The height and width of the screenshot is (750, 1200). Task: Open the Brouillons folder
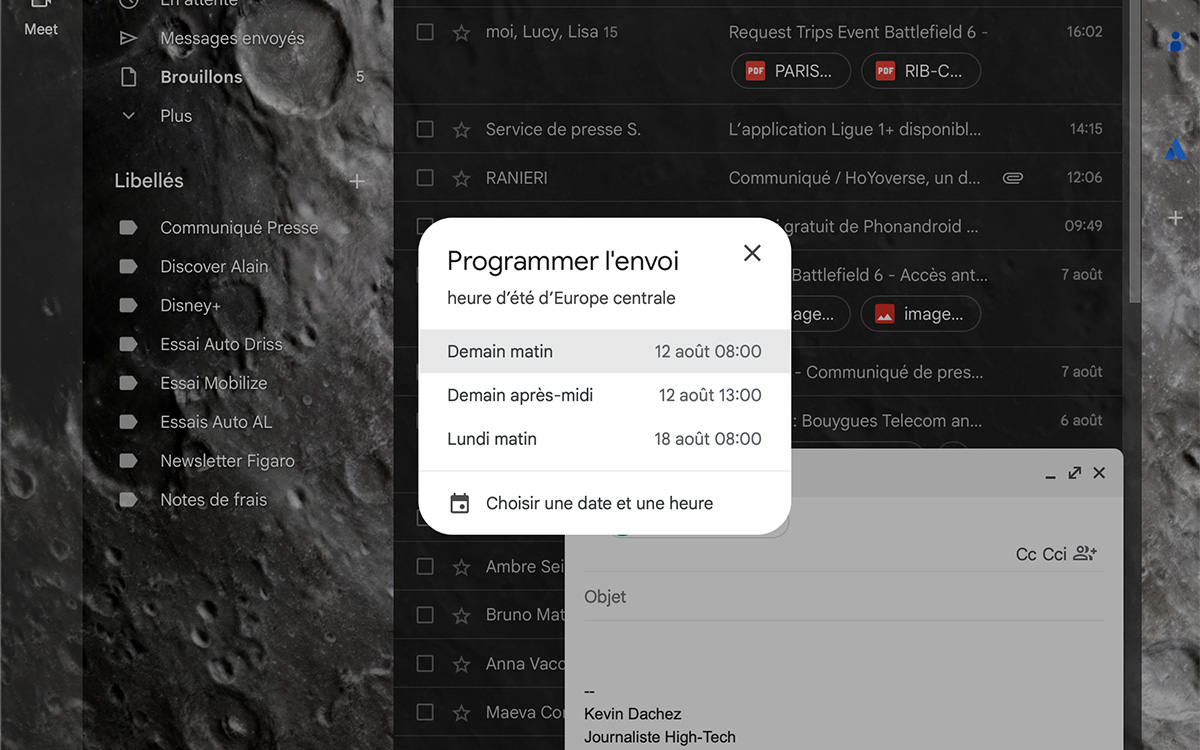click(201, 77)
